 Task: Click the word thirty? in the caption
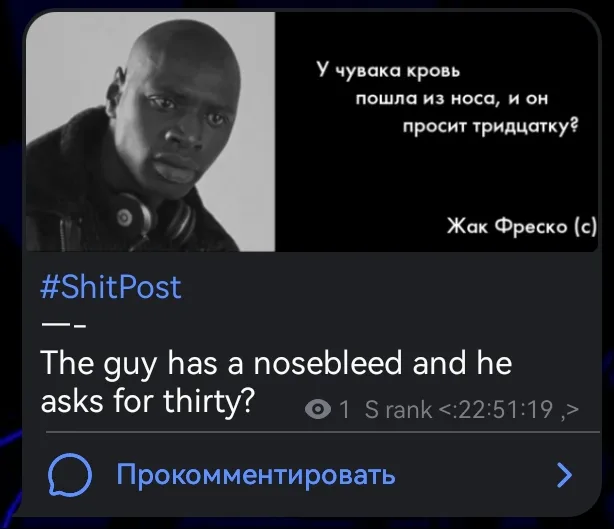click(x=209, y=401)
